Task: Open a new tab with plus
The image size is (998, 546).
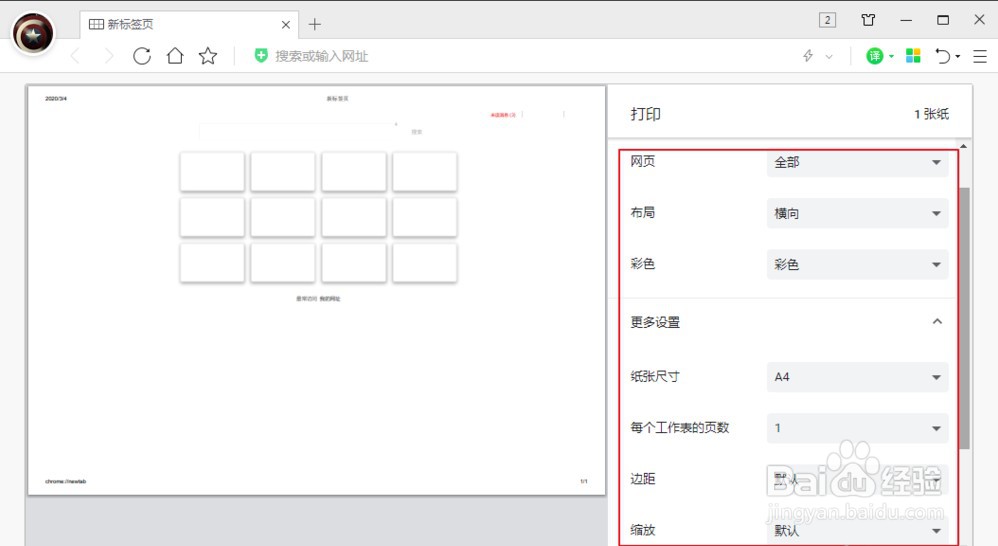Action: (x=314, y=24)
